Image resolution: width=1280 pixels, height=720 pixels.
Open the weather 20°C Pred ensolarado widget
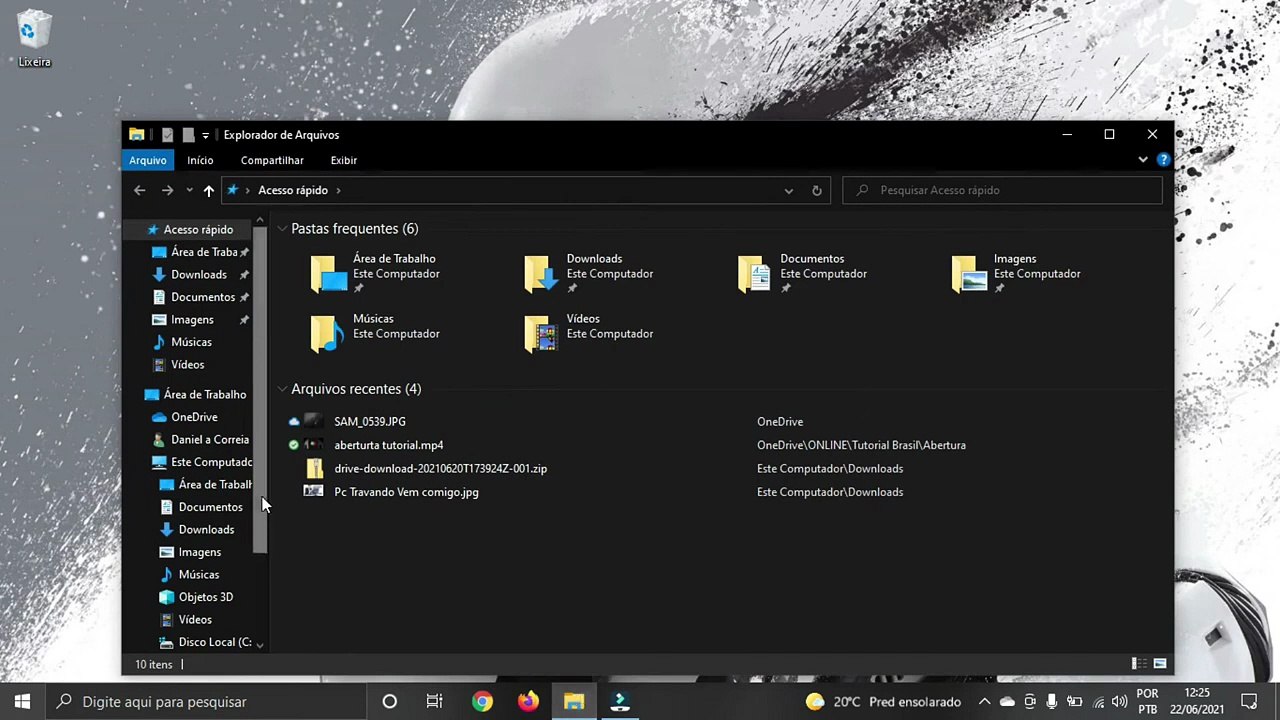click(883, 702)
